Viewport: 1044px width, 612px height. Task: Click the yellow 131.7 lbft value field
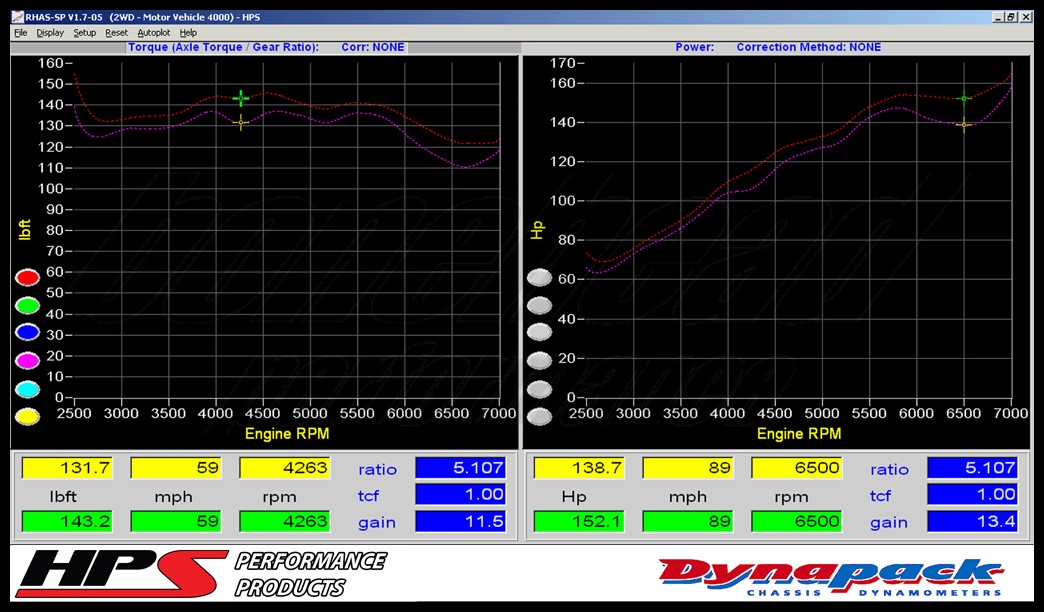coord(67,467)
